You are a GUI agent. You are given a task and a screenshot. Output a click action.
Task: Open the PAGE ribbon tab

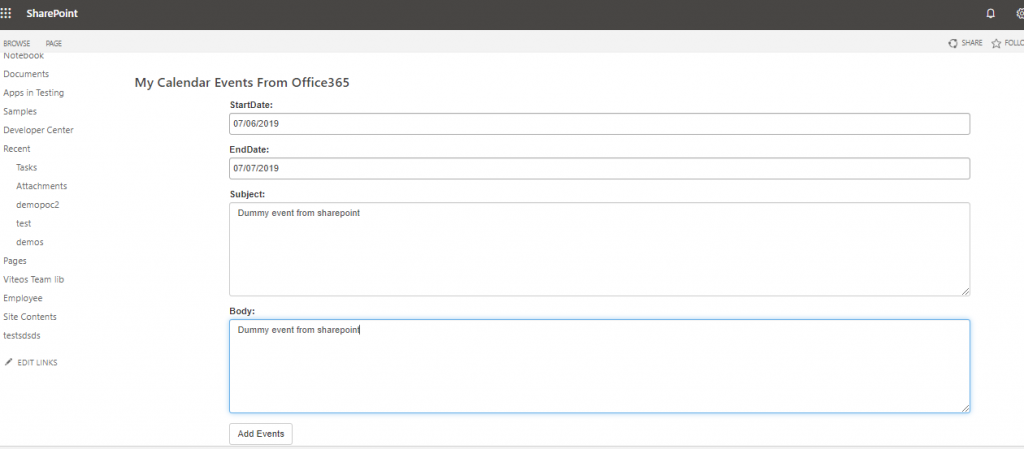[54, 44]
